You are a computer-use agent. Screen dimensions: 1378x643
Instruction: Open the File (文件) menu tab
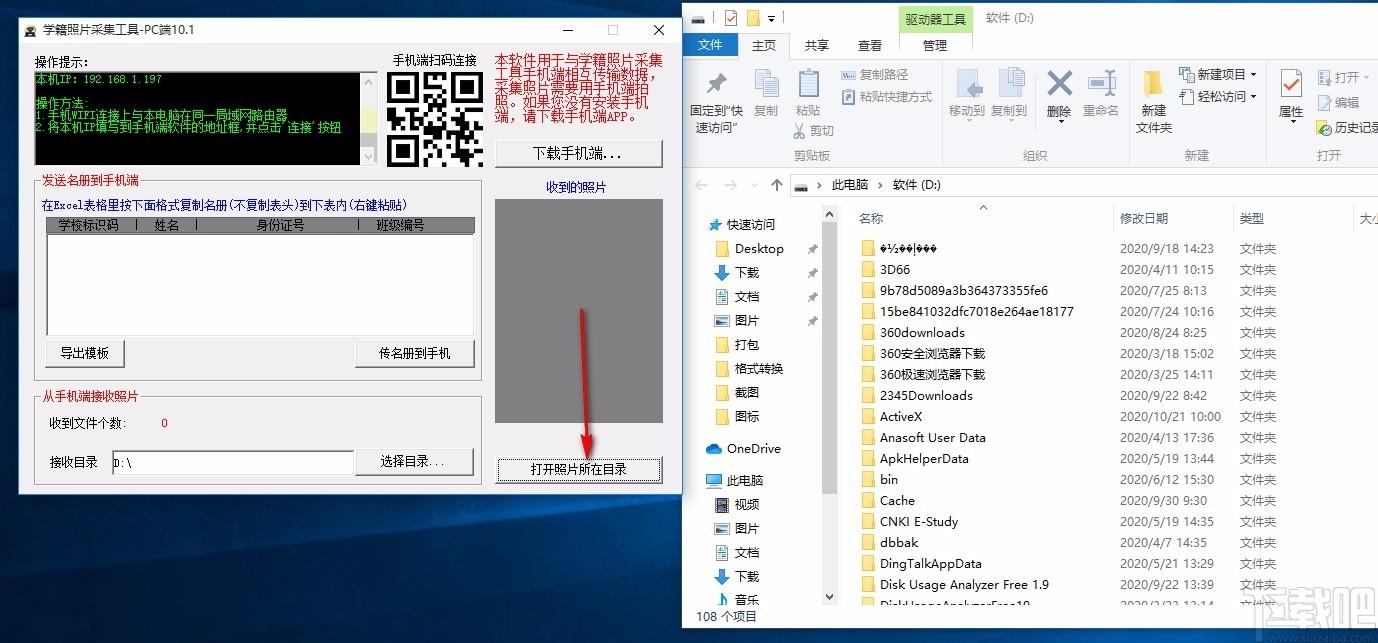coord(710,45)
